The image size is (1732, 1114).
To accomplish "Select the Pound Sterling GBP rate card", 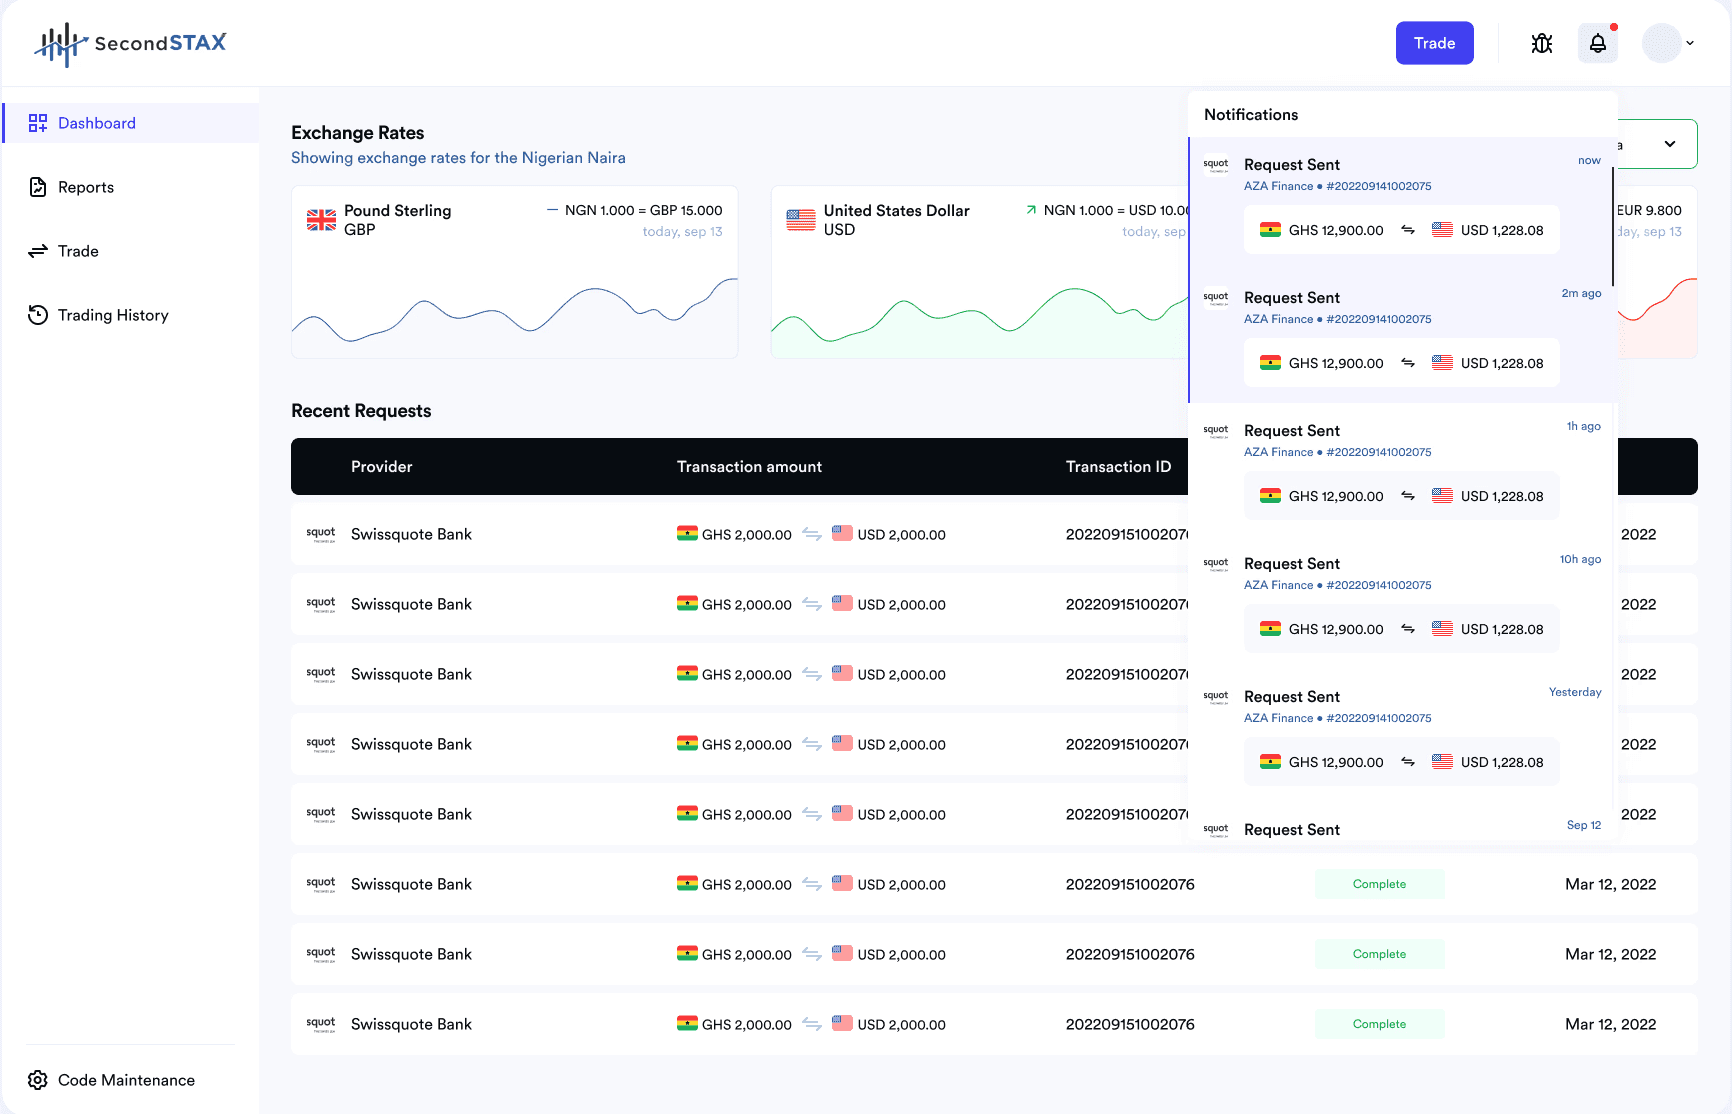I will [x=515, y=272].
